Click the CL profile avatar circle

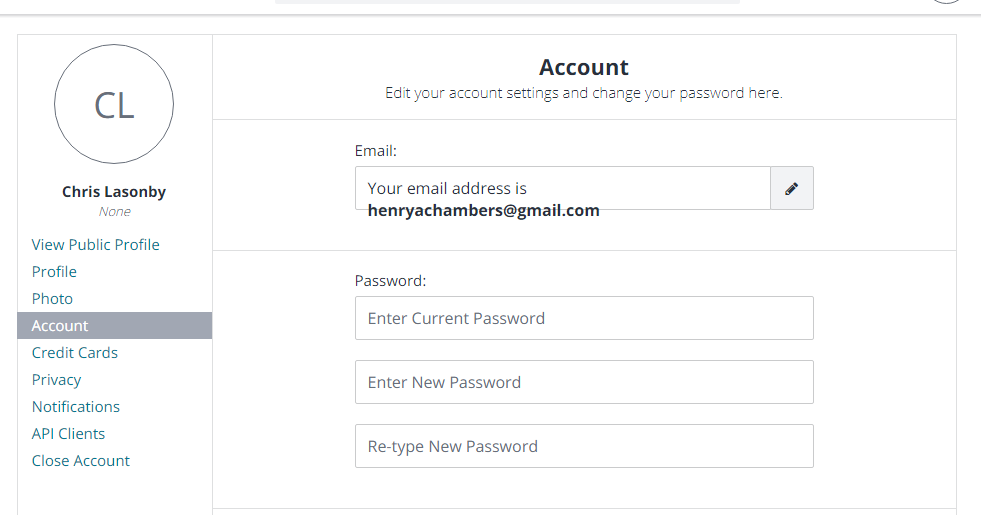pyautogui.click(x=114, y=105)
